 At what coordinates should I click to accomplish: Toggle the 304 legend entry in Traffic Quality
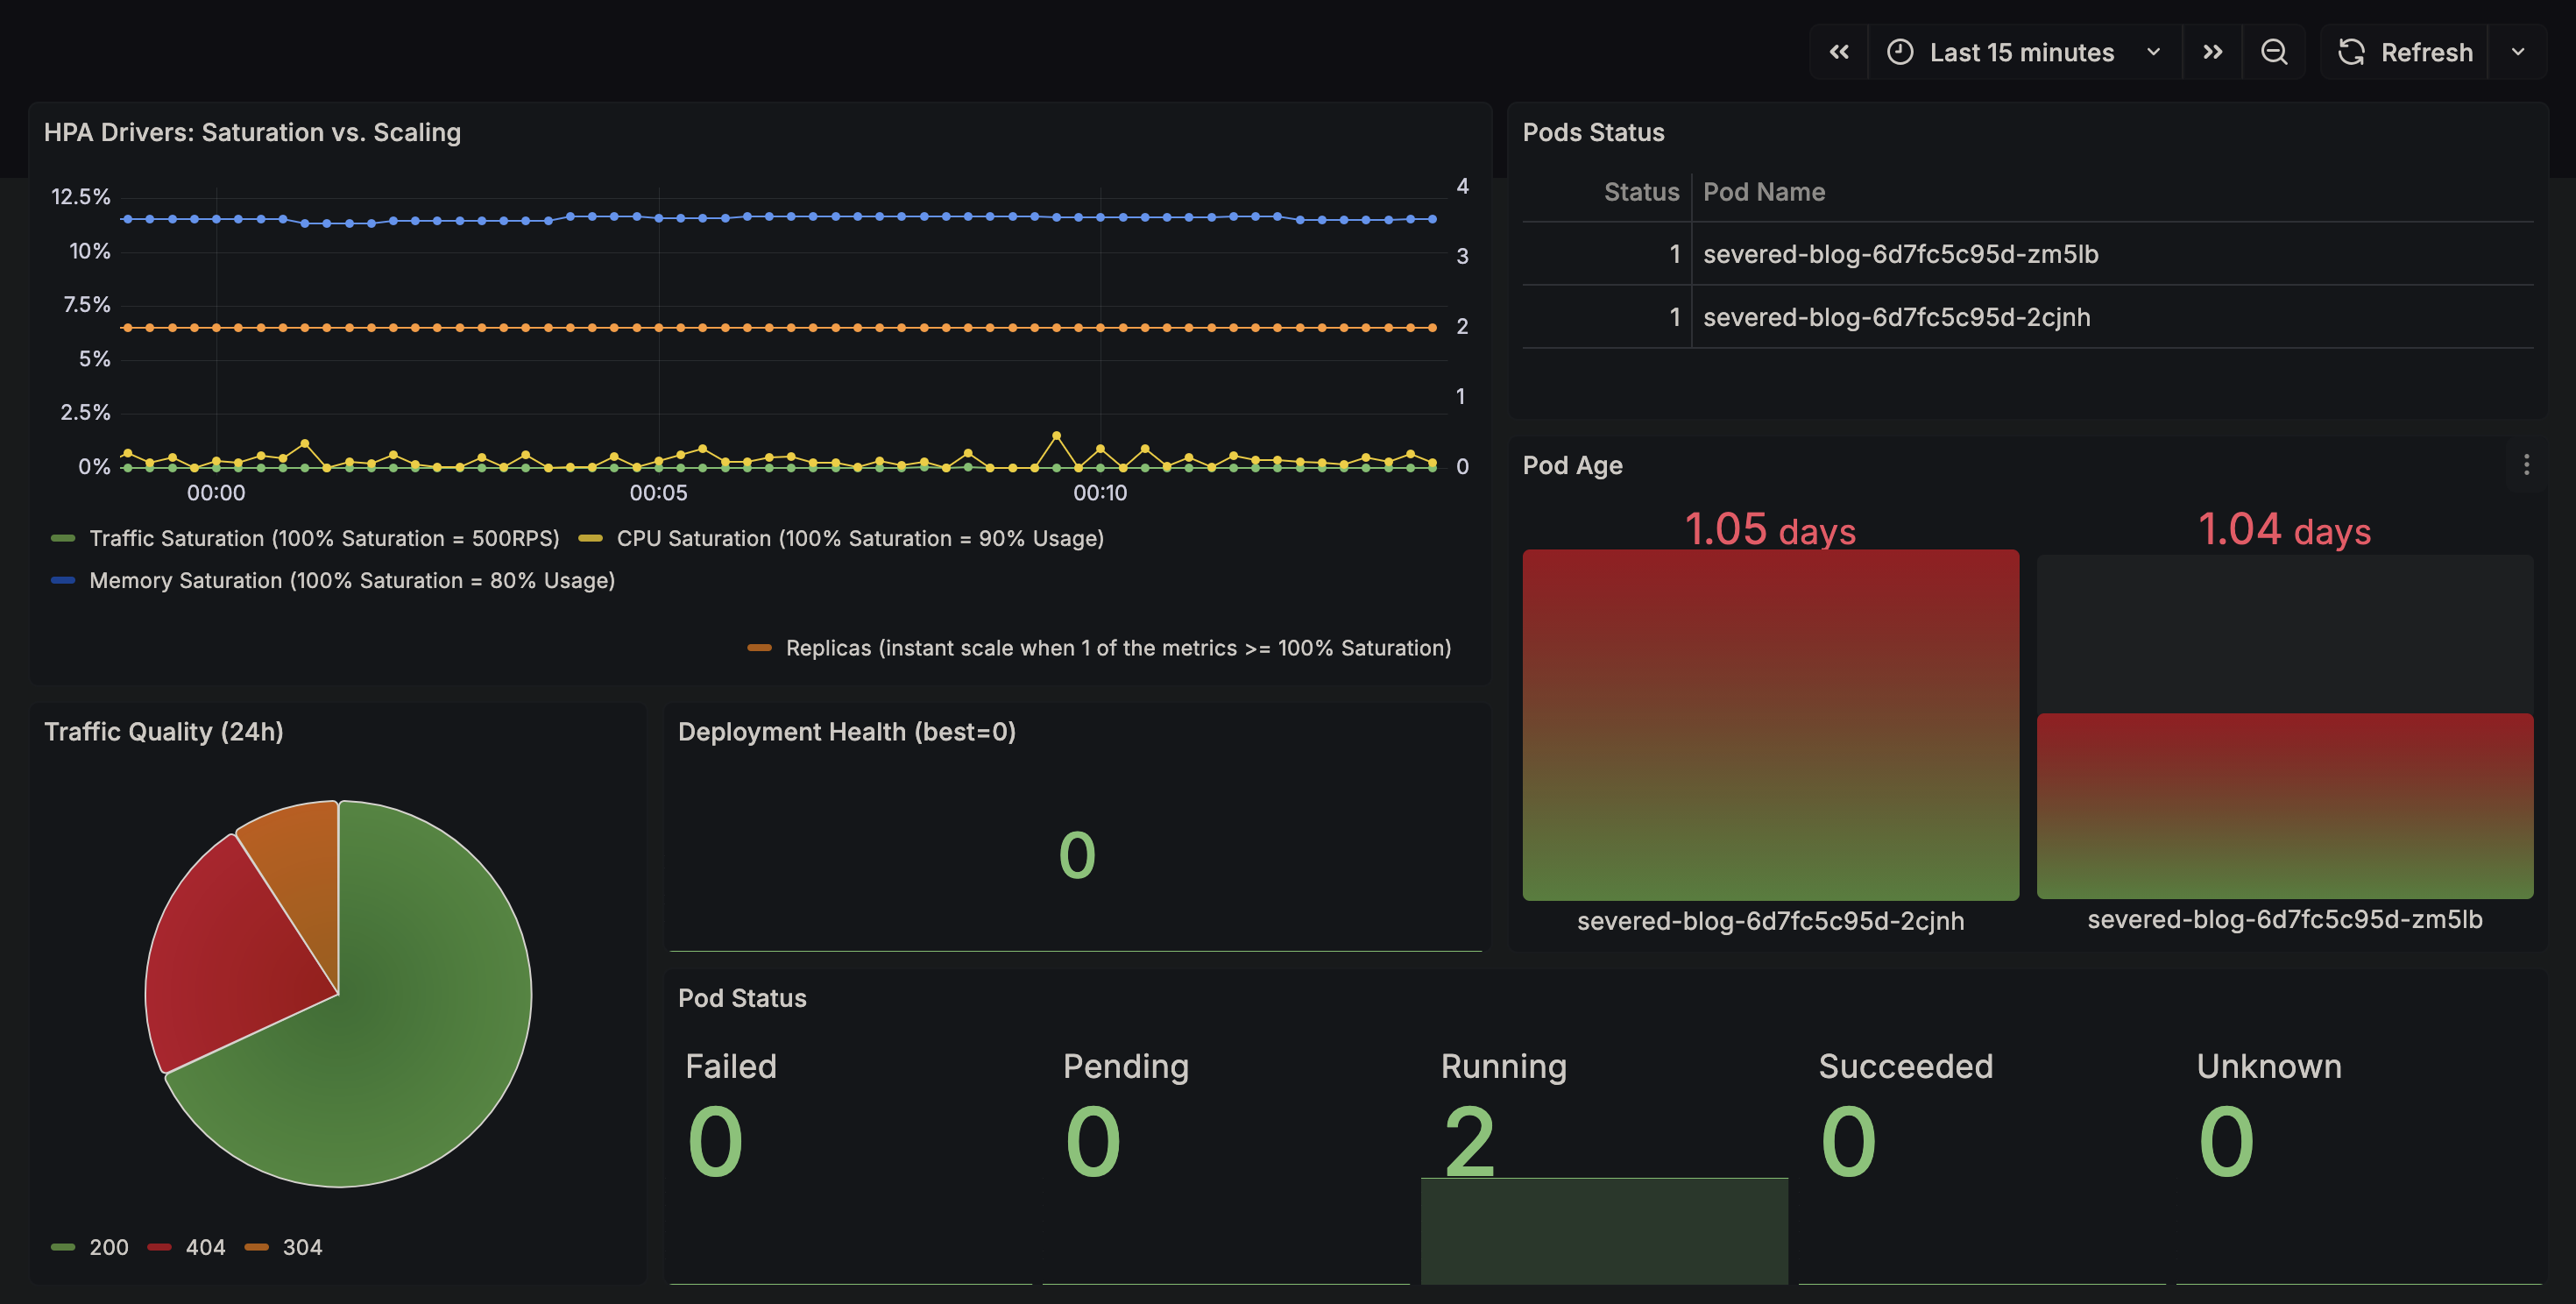click(301, 1247)
